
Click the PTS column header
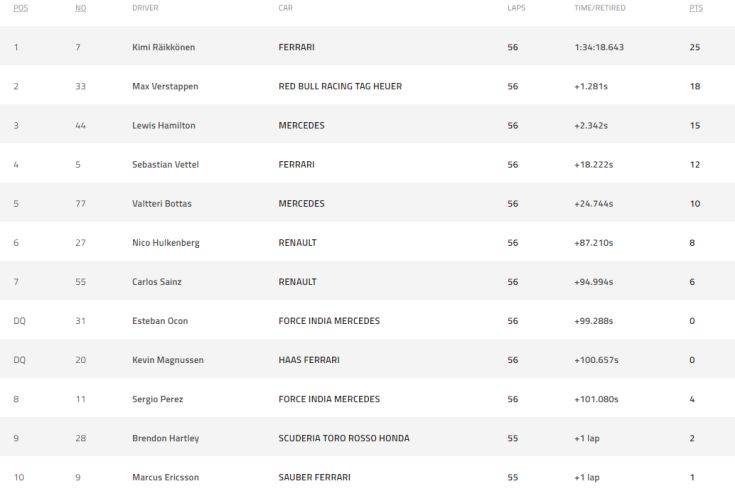click(695, 8)
